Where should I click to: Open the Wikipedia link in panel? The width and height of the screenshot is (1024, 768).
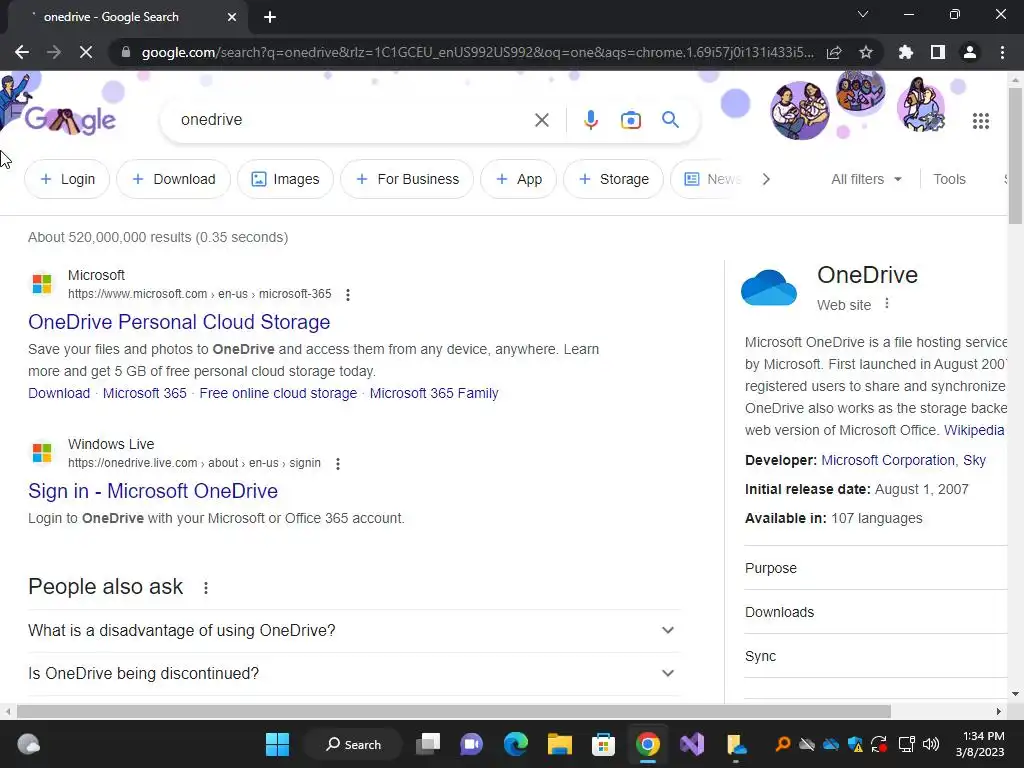pos(974,430)
